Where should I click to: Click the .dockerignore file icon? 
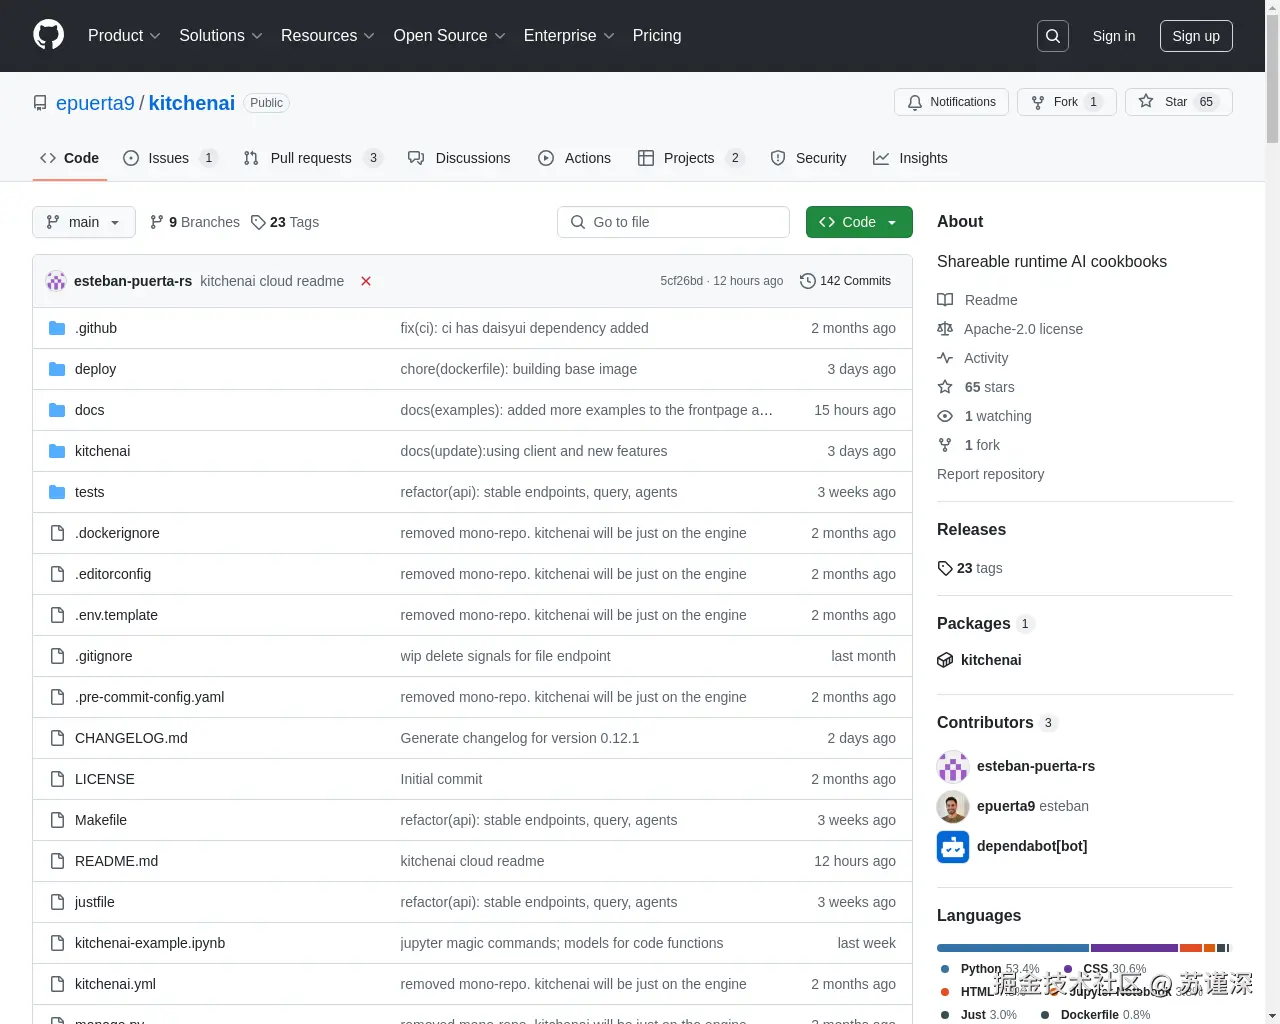tap(57, 533)
